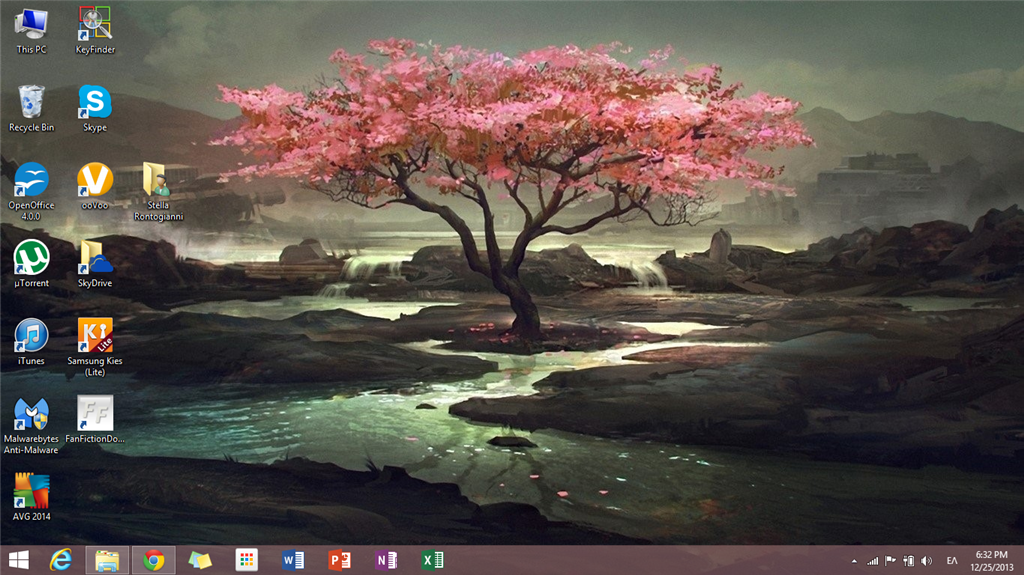Select the Malwarebytes Anti-Malware shortcut
Image resolution: width=1024 pixels, height=575 pixels.
pyautogui.click(x=31, y=425)
